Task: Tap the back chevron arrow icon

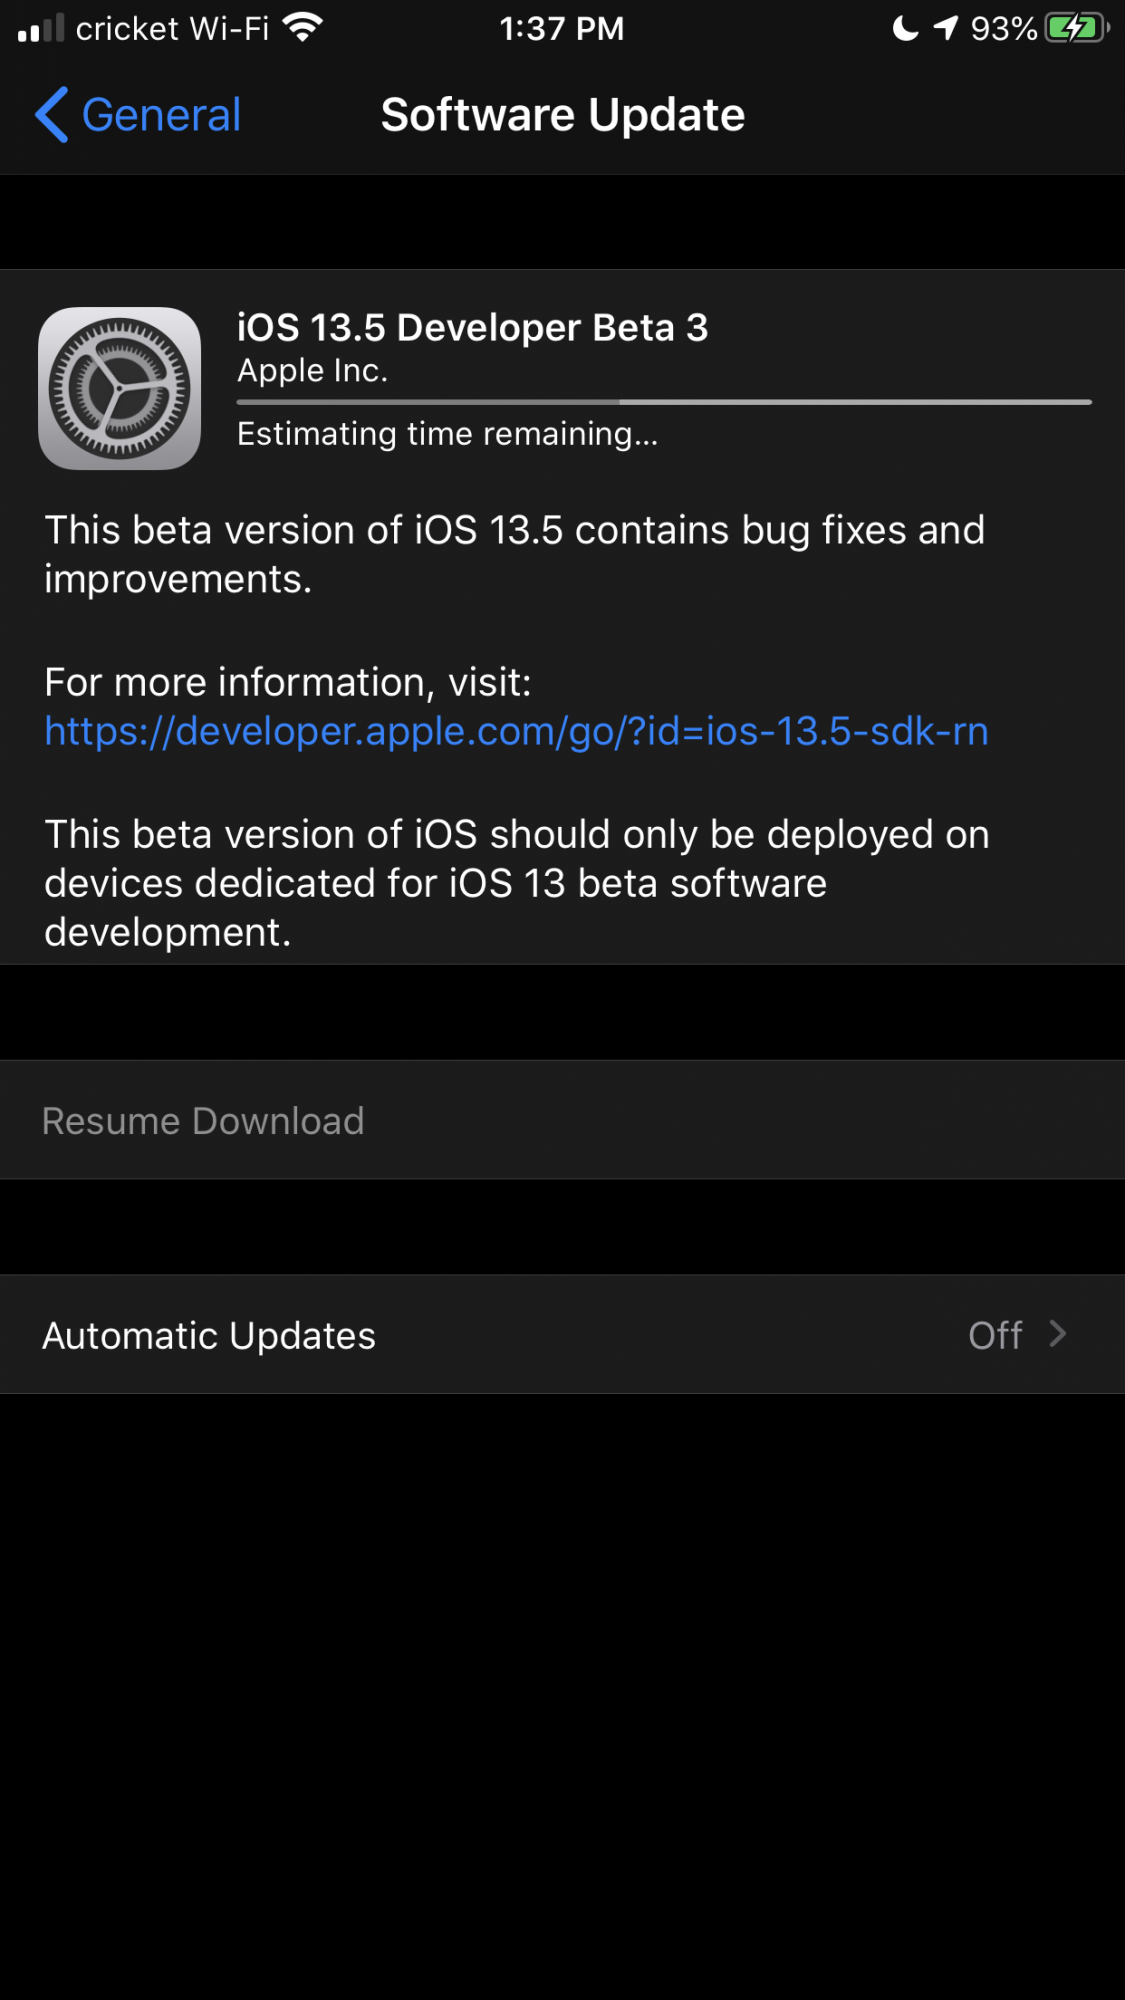Action: (x=52, y=115)
